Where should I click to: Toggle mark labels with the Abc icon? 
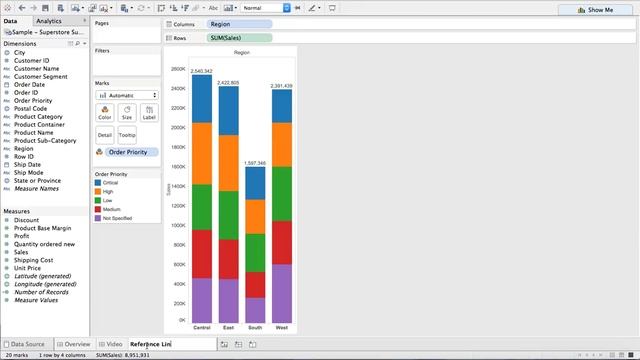(213, 8)
